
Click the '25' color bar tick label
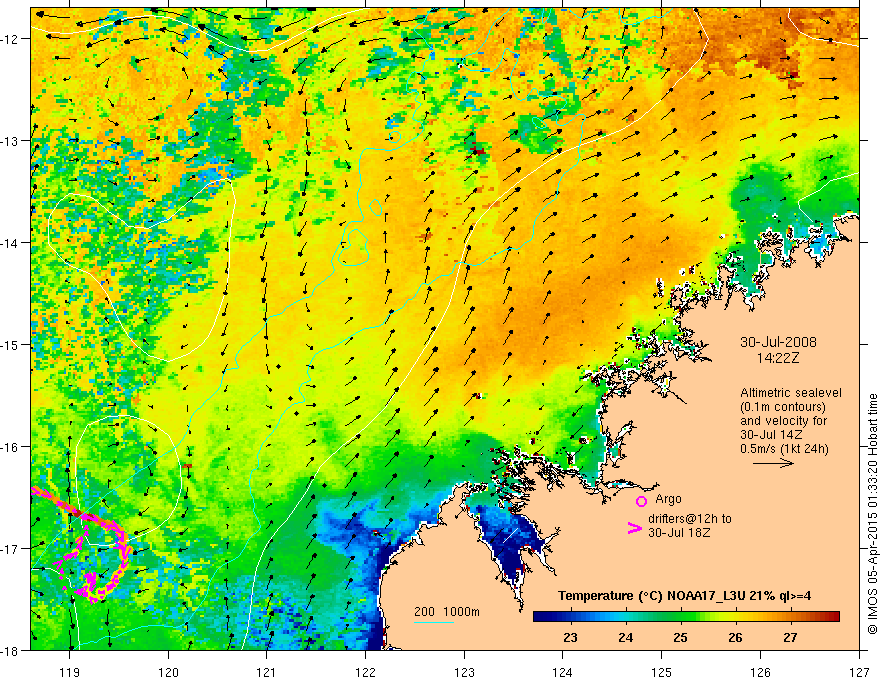coord(680,637)
